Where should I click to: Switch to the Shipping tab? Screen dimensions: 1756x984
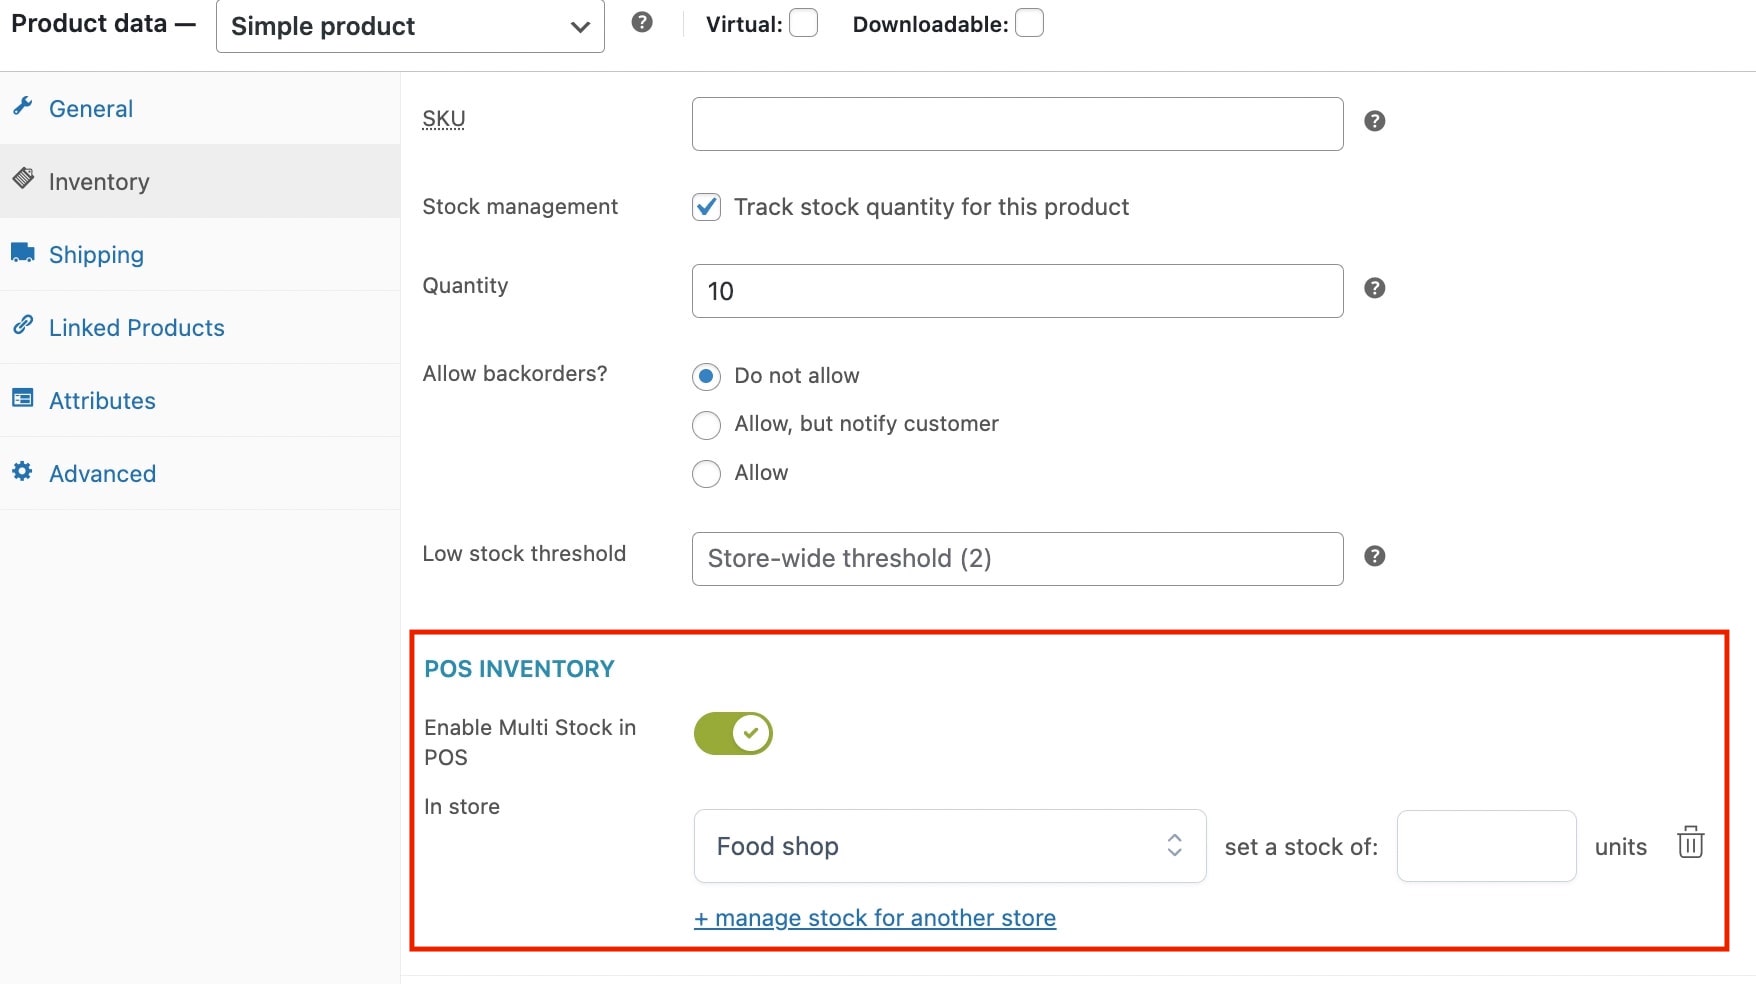tap(200, 254)
